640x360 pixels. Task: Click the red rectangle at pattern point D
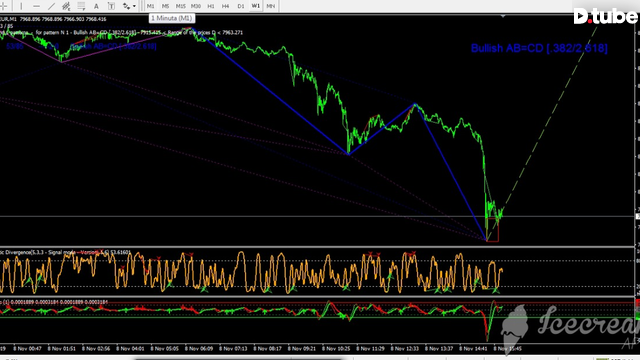tap(493, 230)
